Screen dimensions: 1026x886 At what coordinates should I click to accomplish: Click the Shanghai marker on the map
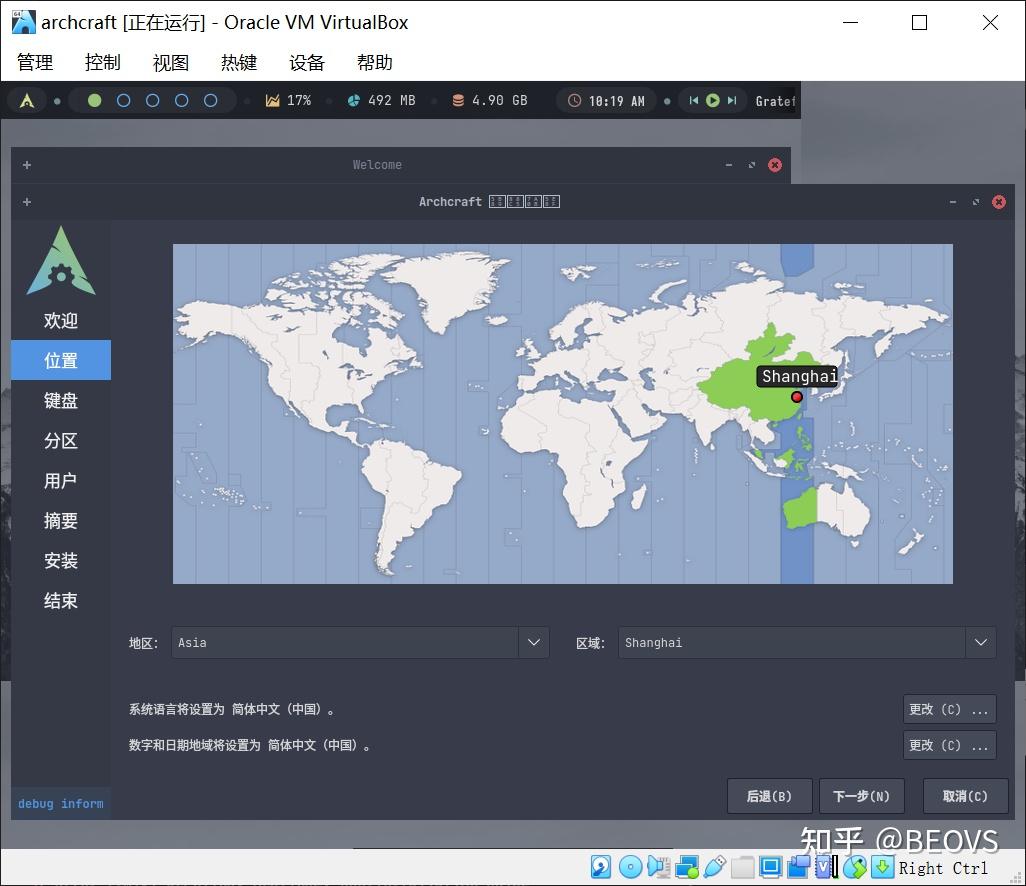click(796, 397)
